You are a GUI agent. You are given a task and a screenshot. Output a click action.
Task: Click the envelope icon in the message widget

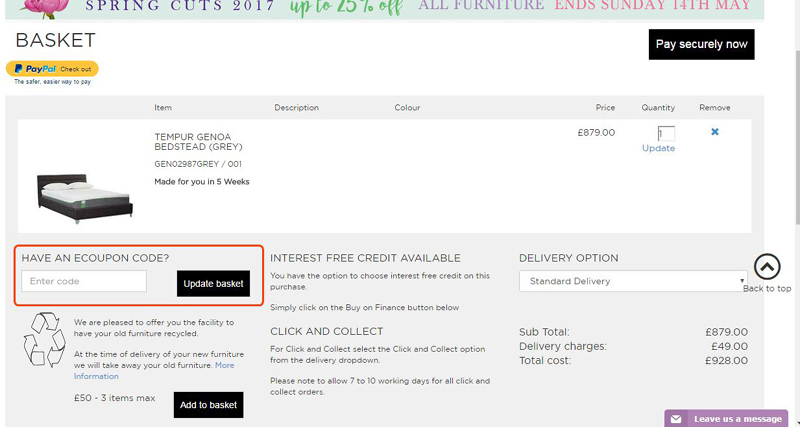tap(676, 419)
